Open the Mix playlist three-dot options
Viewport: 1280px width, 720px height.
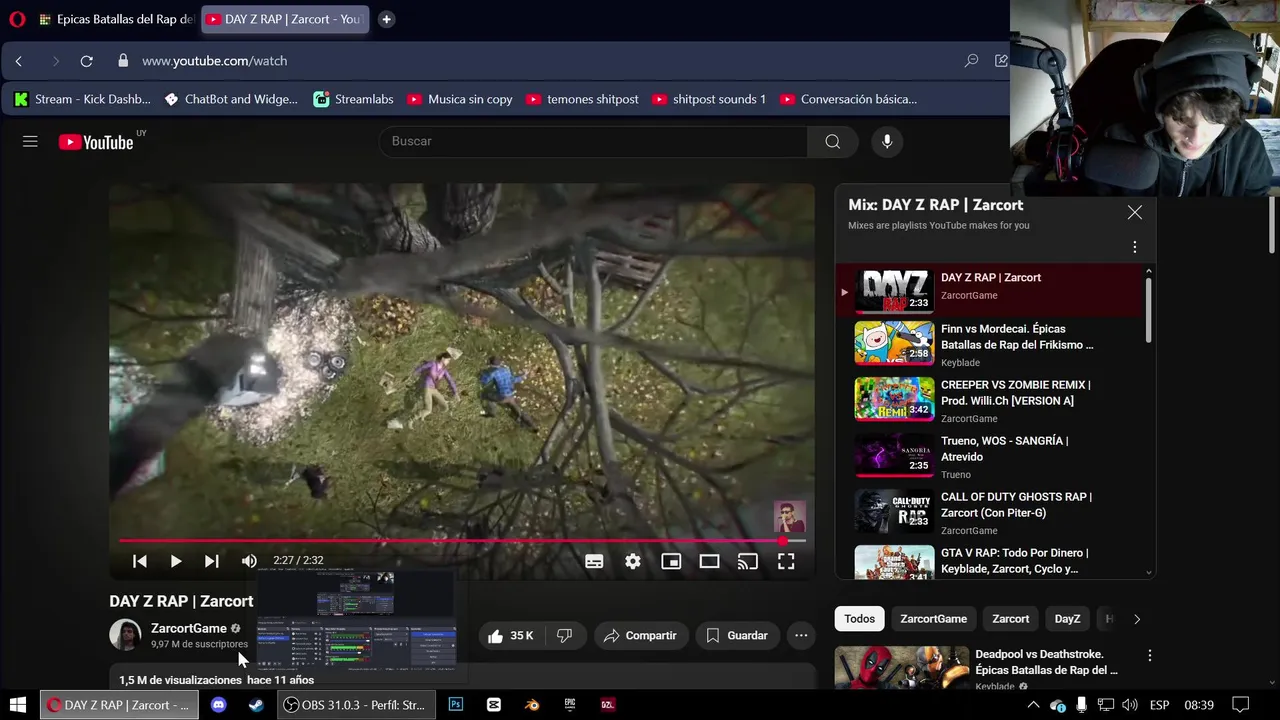pyautogui.click(x=1134, y=247)
